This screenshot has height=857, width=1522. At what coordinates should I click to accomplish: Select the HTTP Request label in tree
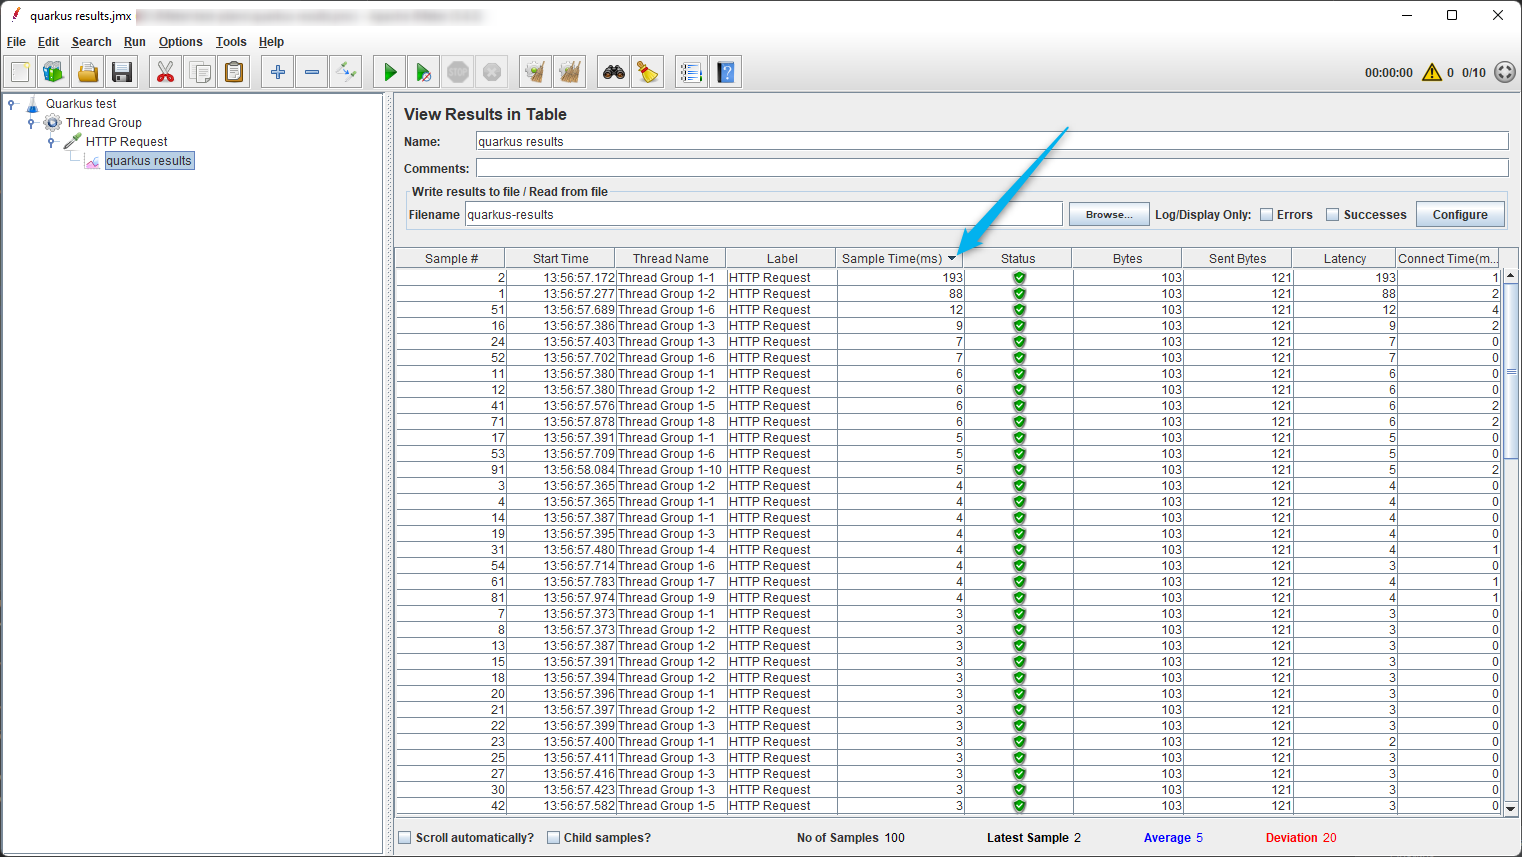coord(126,142)
